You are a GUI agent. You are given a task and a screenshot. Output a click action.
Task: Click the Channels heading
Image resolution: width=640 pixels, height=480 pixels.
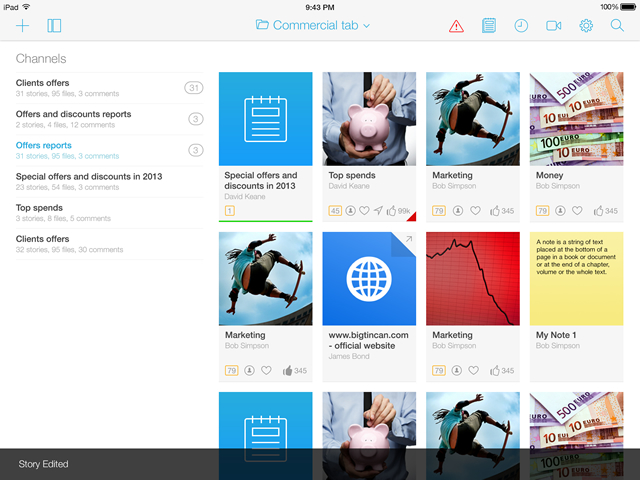pos(41,59)
